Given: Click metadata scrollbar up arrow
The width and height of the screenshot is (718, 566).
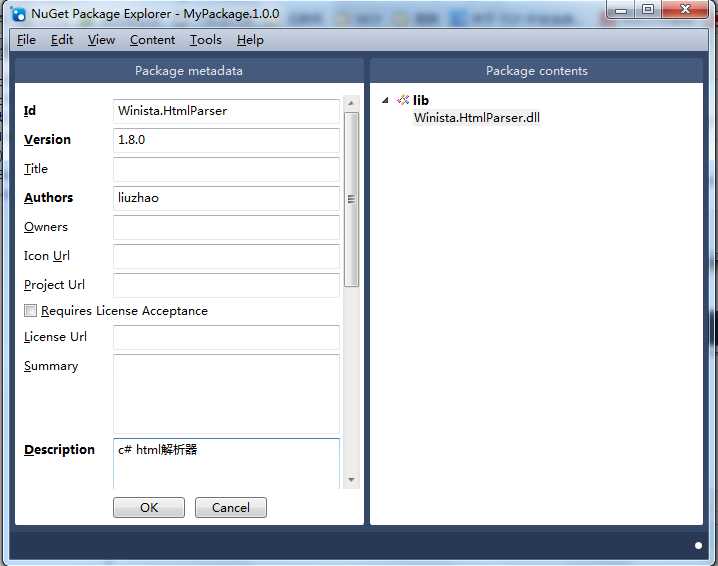Looking at the screenshot, I should pos(351,103).
